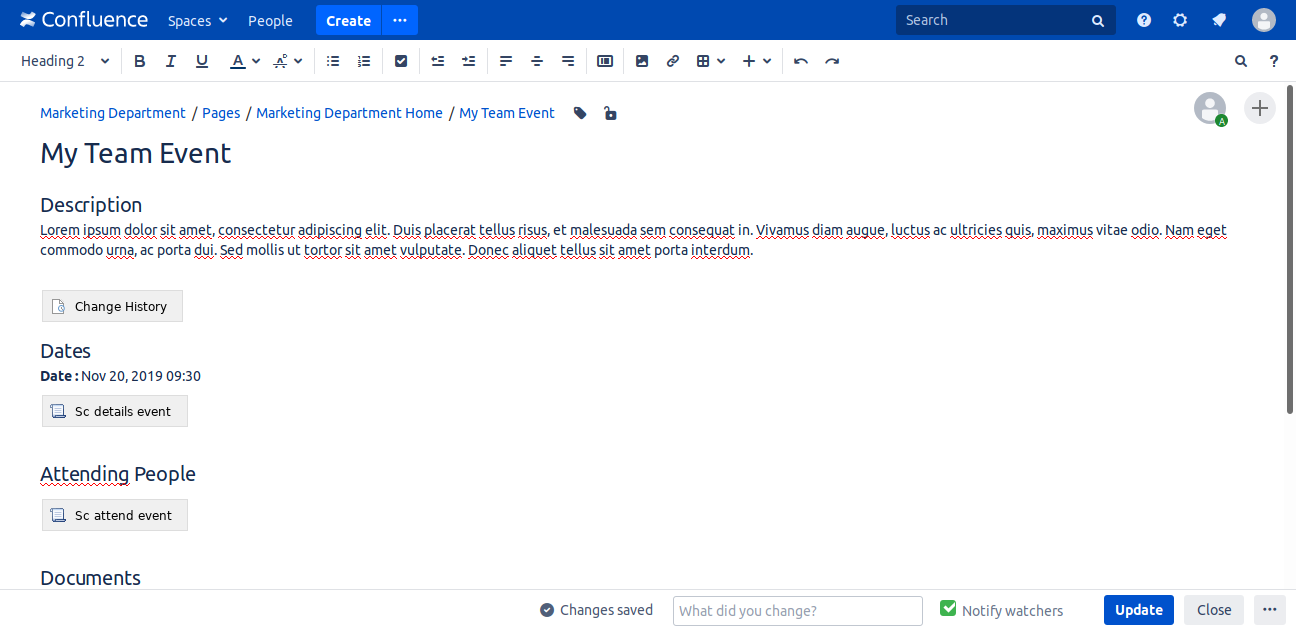
Task: Insert a link using the link icon
Action: [x=673, y=61]
